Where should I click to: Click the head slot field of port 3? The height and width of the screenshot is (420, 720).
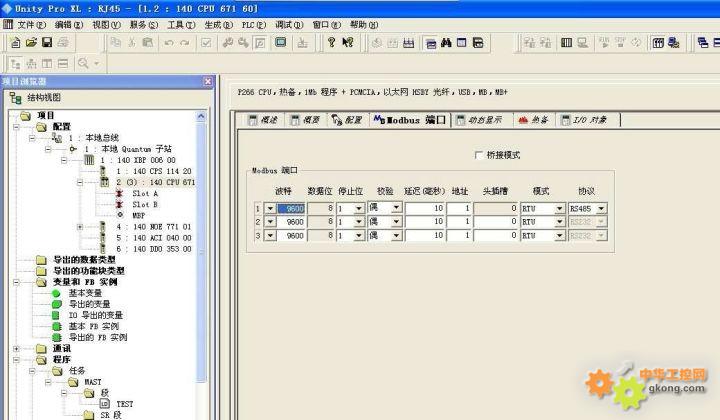[x=495, y=235]
